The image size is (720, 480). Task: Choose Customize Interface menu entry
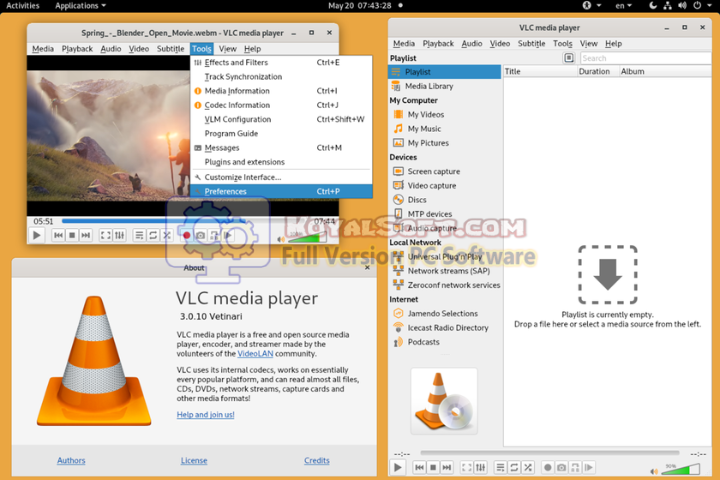point(281,177)
